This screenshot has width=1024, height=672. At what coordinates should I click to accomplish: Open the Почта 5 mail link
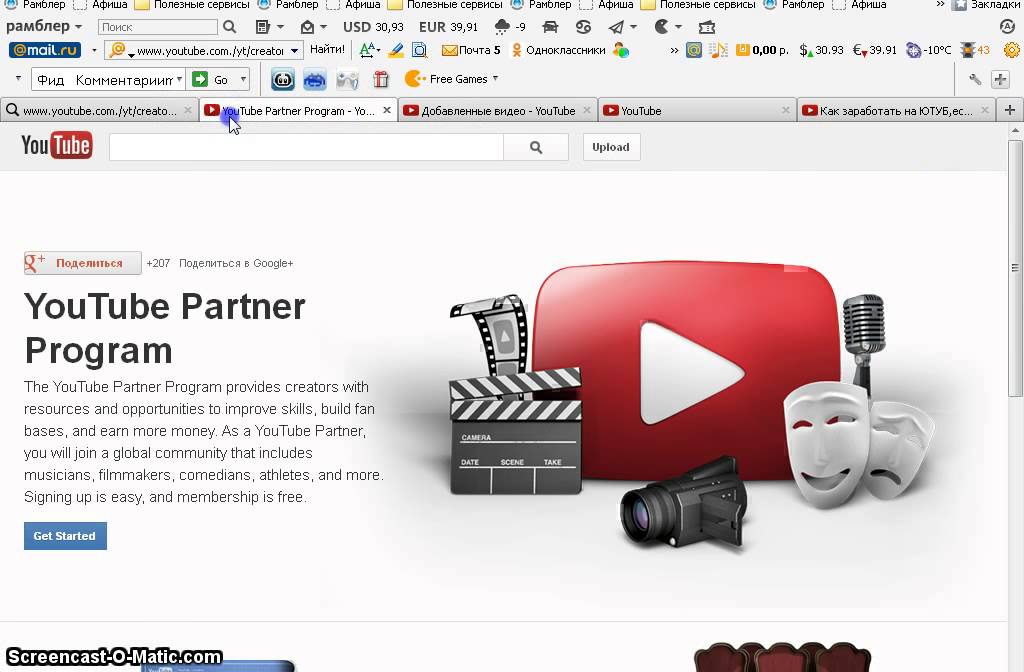(472, 50)
